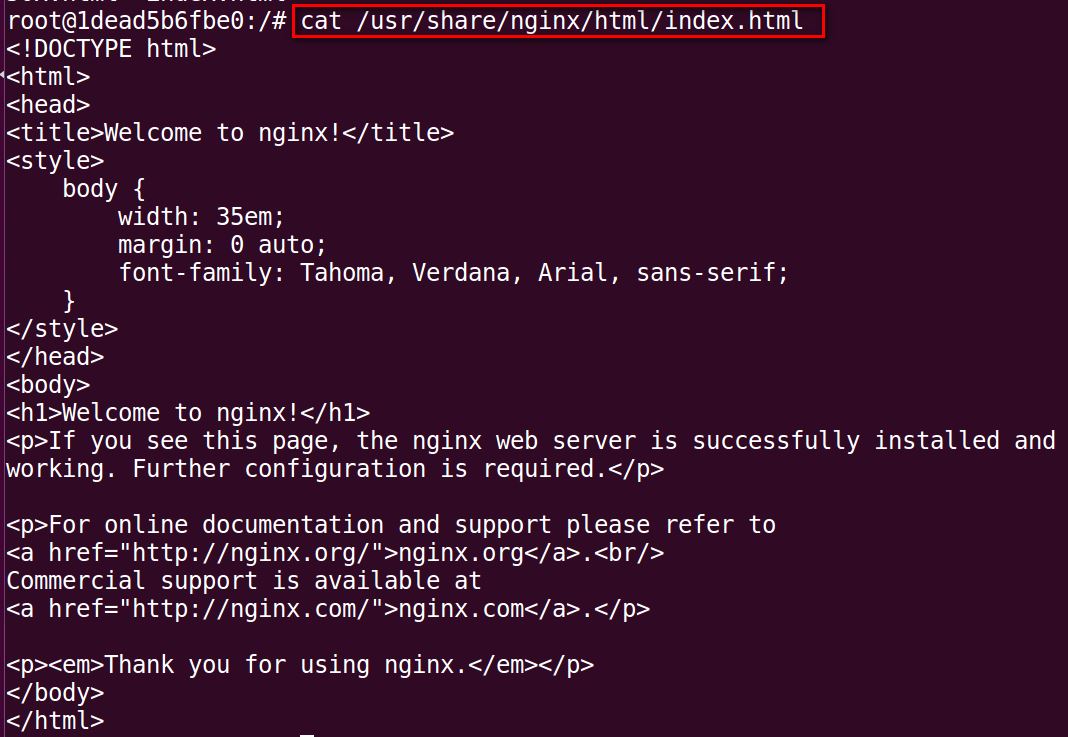Click the "For online documentation and support" line
This screenshot has height=737, width=1068.
pos(390,524)
